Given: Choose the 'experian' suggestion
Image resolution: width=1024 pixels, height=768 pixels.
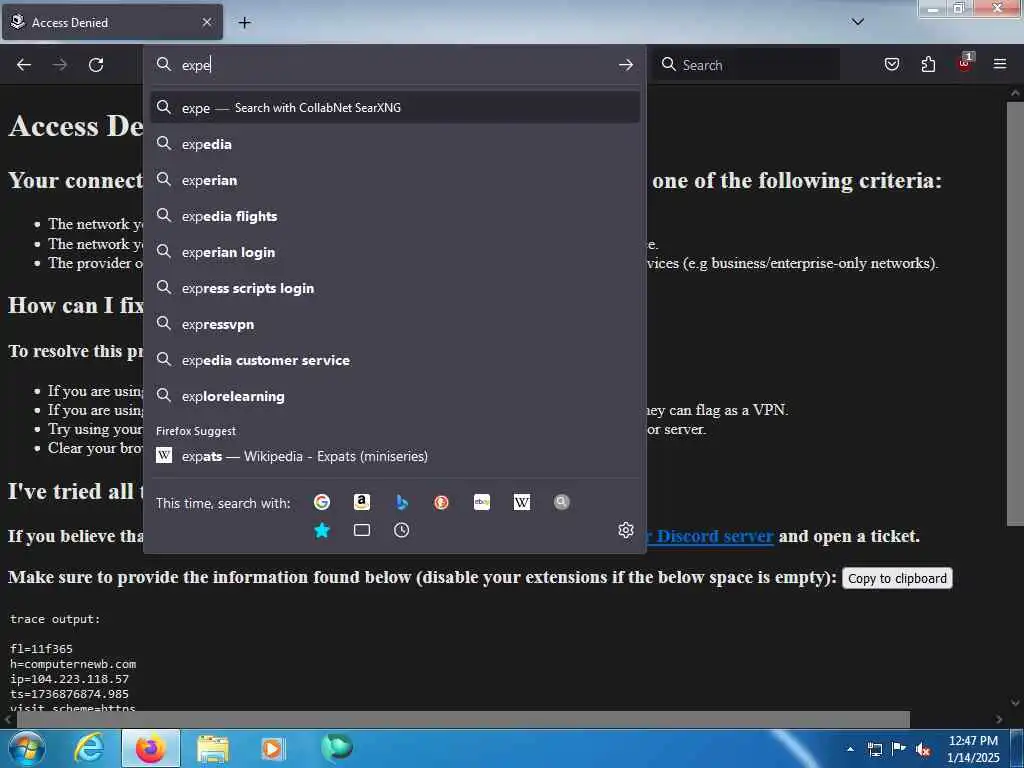Looking at the screenshot, I should [x=395, y=180].
